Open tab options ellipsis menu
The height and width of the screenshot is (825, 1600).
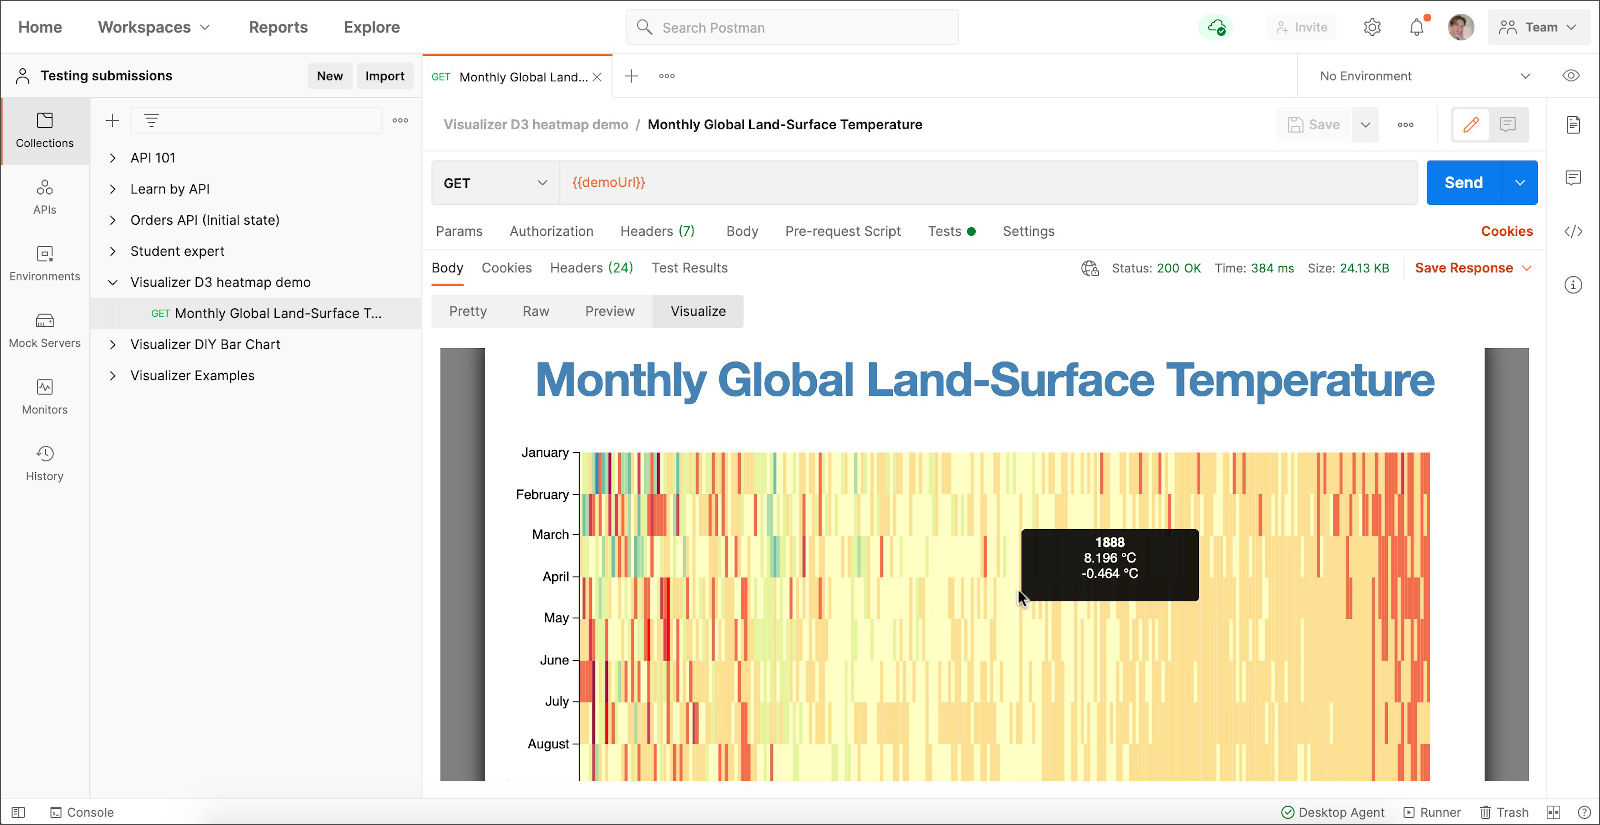[x=667, y=76]
